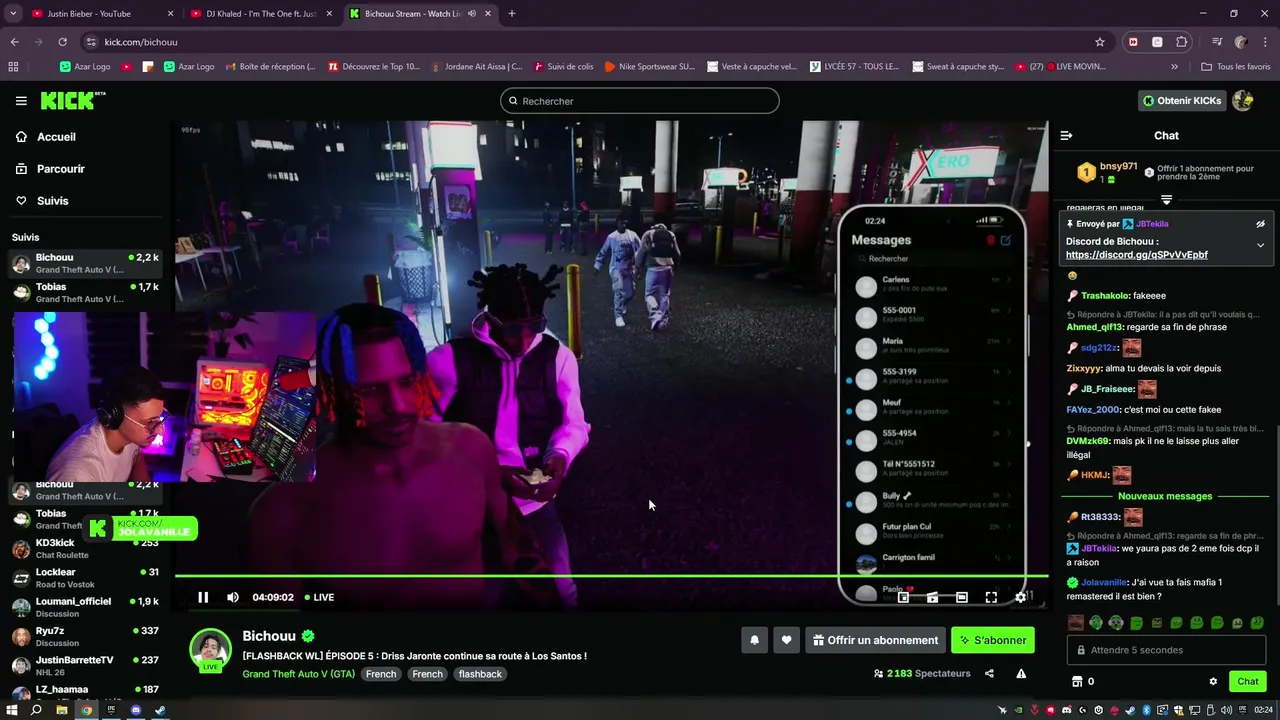The height and width of the screenshot is (720, 1280).
Task: Click Obtenir KICKs button
Action: (1182, 101)
